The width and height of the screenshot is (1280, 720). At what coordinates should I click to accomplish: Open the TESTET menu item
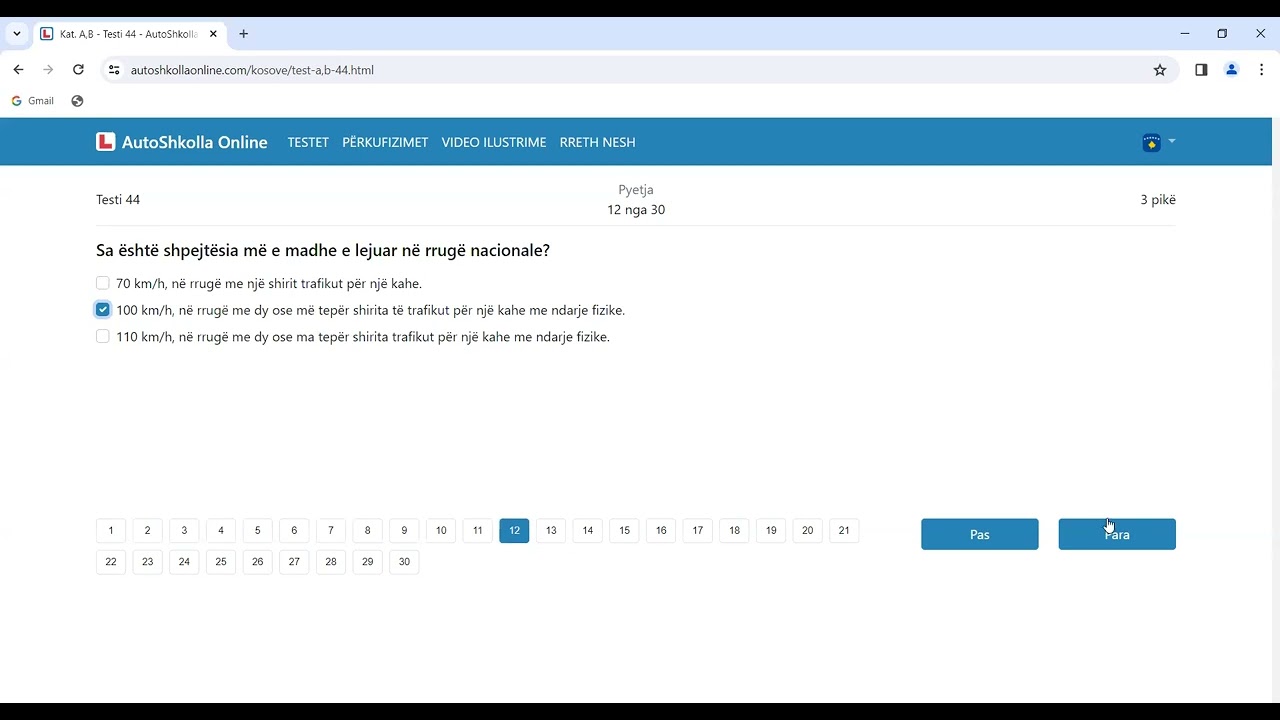308,142
